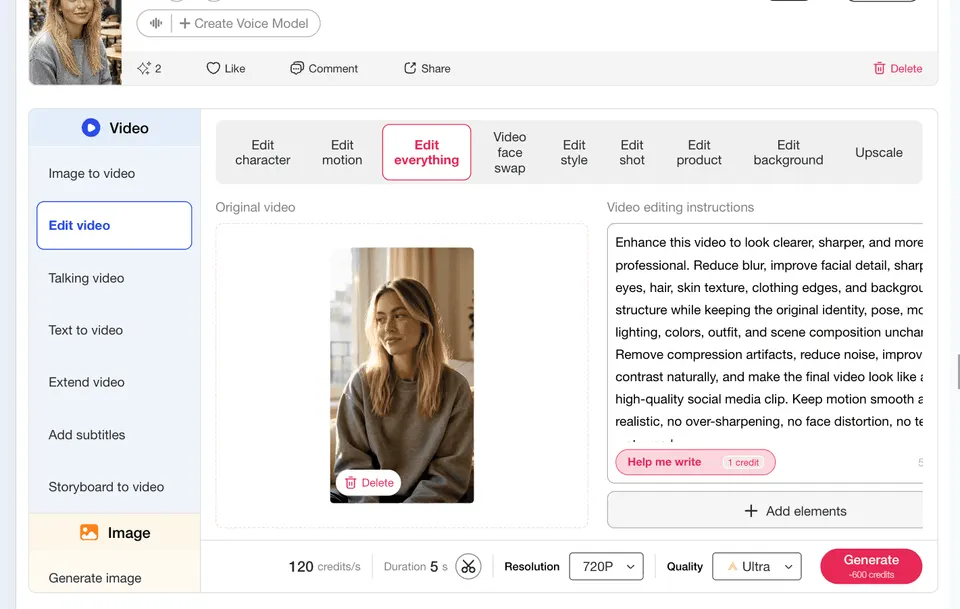Click the page scrollbar thumb

tap(958, 372)
